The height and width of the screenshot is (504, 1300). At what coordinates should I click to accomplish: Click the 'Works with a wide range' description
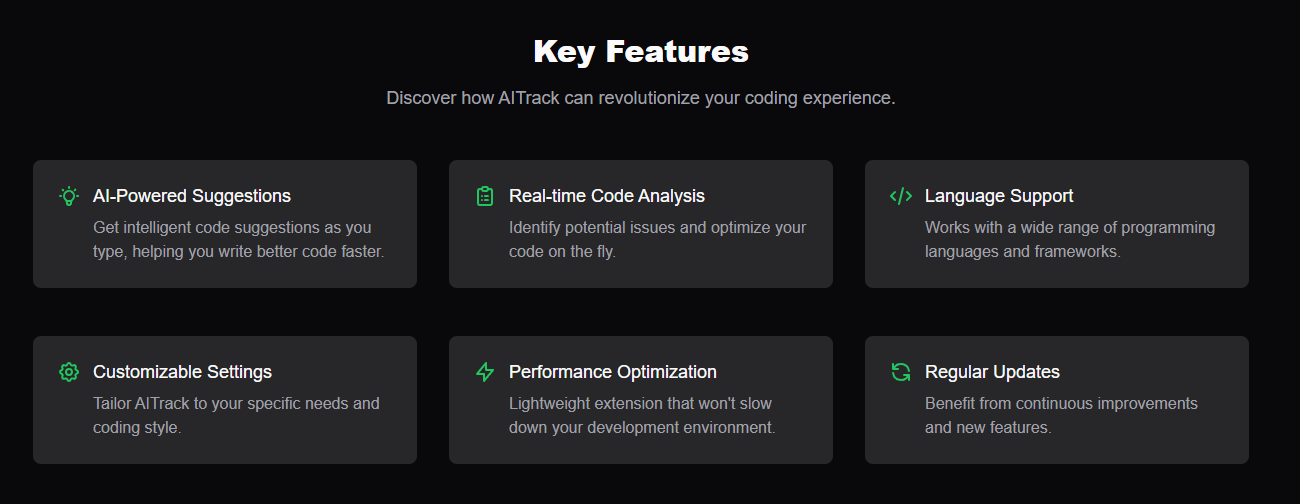click(1070, 240)
